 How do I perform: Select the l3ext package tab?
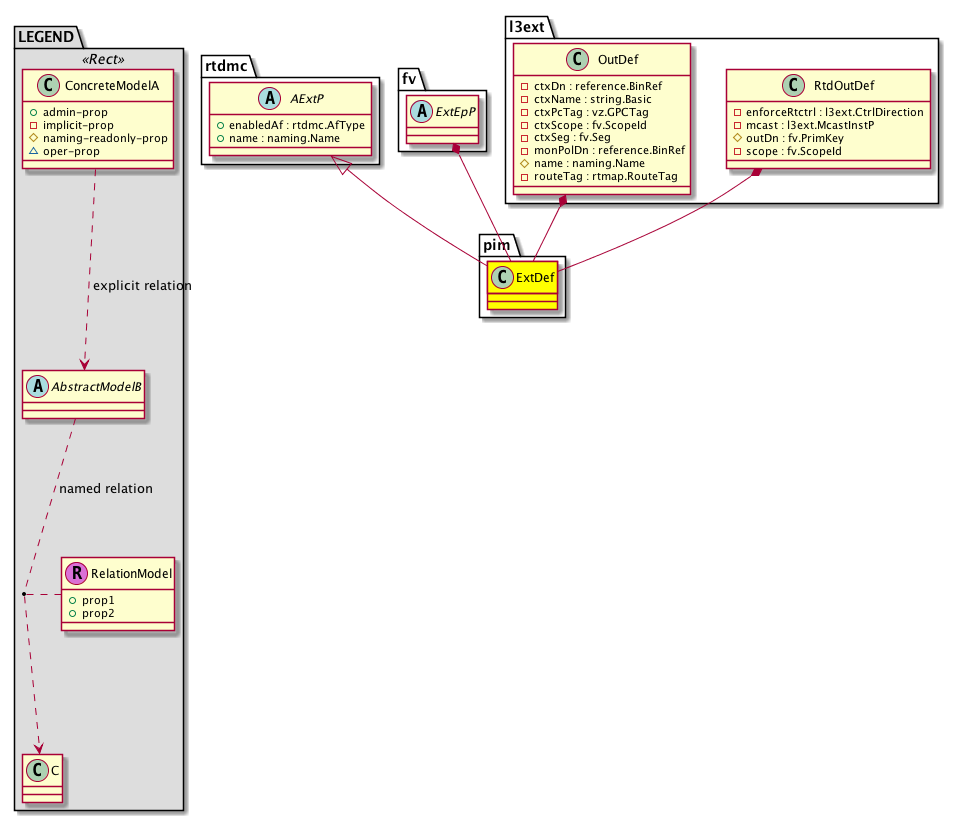(527, 28)
